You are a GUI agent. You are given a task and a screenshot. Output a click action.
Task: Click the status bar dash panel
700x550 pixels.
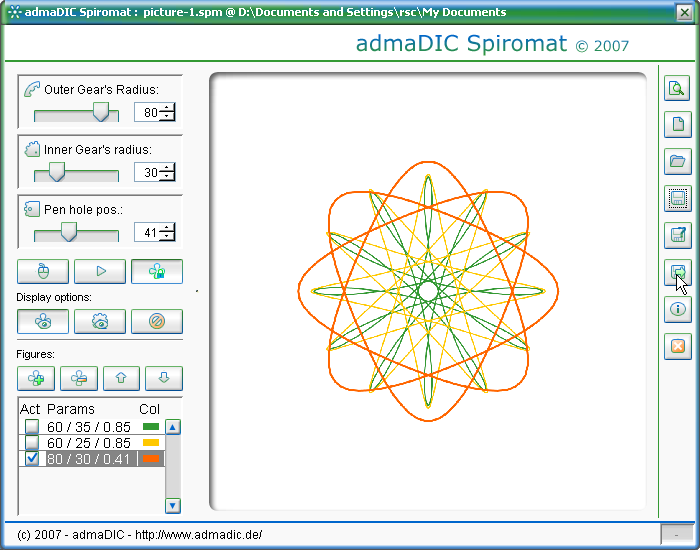tap(676, 534)
